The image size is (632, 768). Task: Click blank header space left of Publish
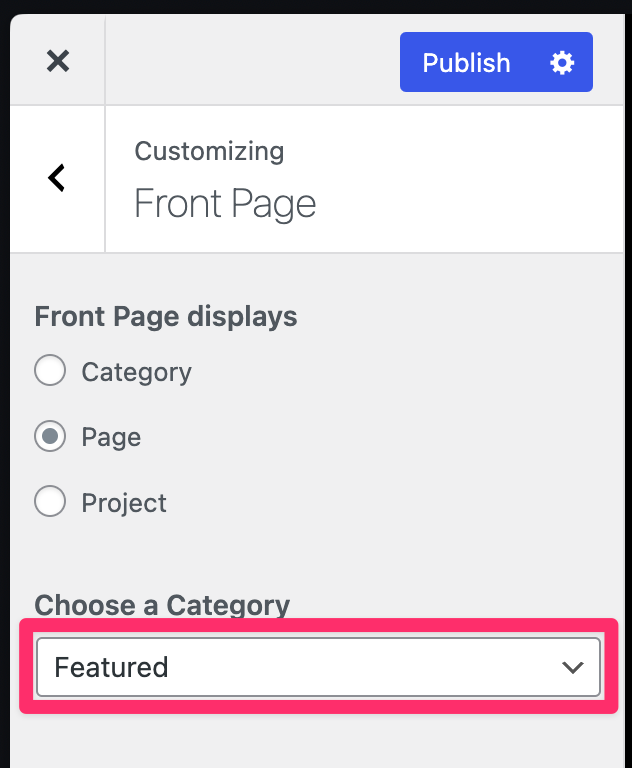[250, 62]
